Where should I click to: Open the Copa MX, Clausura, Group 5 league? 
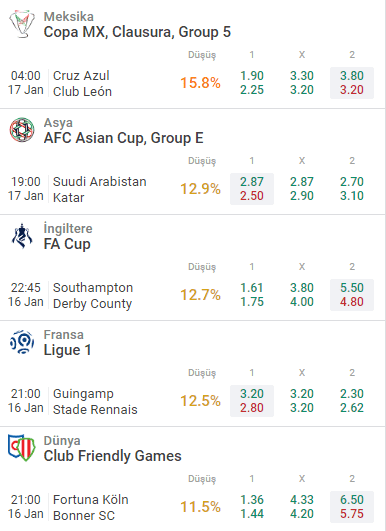(137, 32)
